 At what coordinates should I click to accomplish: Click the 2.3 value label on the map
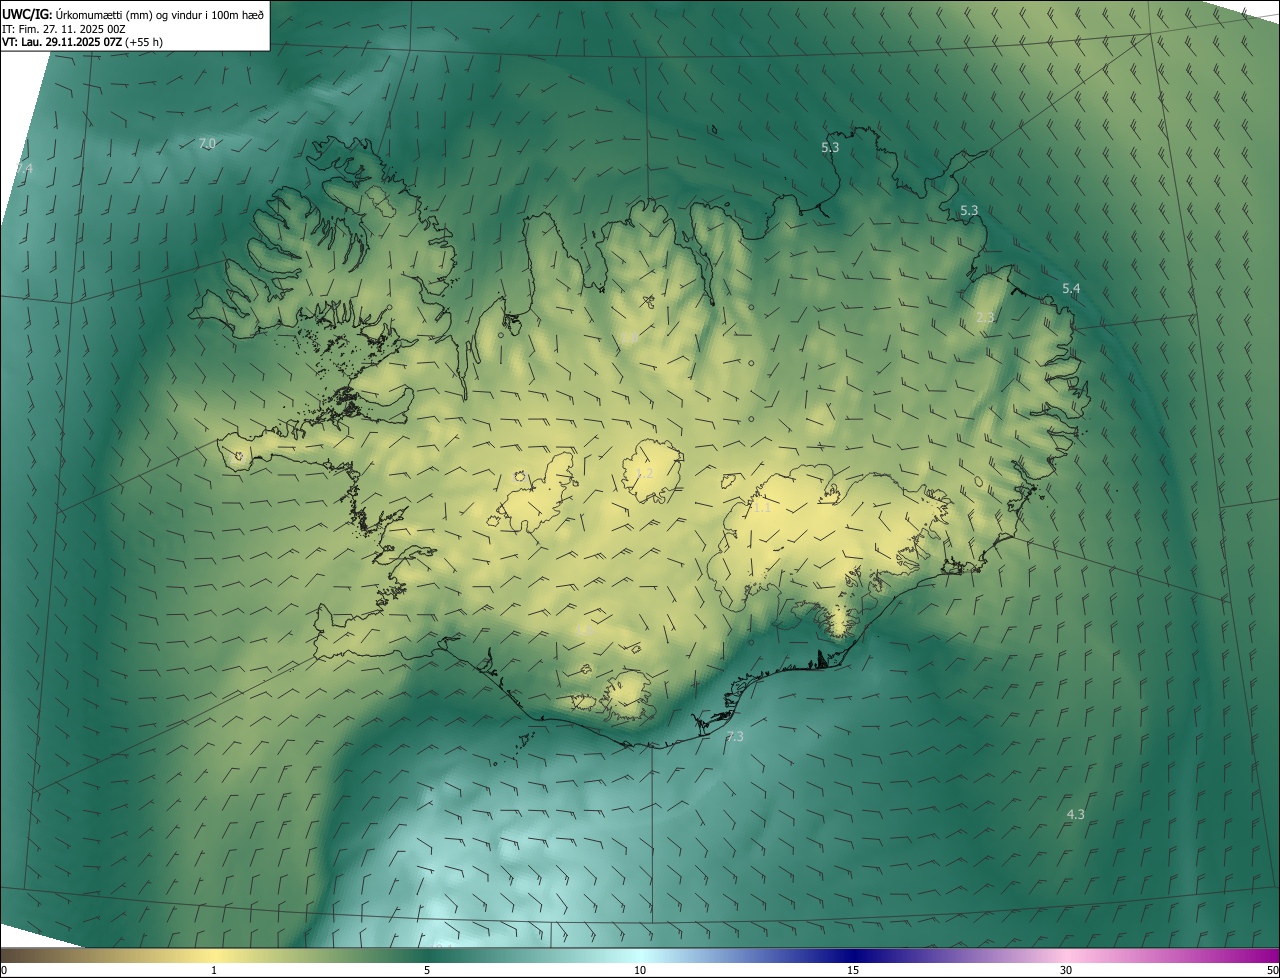(985, 318)
